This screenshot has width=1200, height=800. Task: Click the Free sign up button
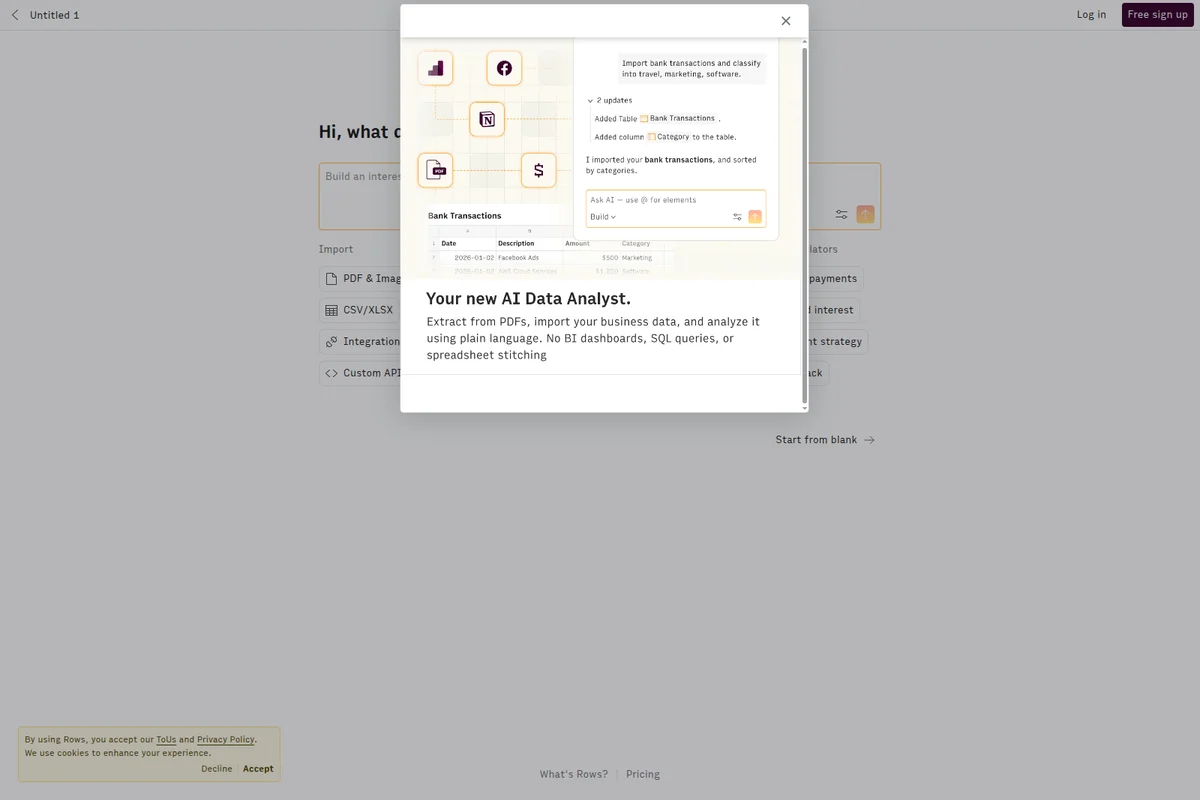[1157, 14]
